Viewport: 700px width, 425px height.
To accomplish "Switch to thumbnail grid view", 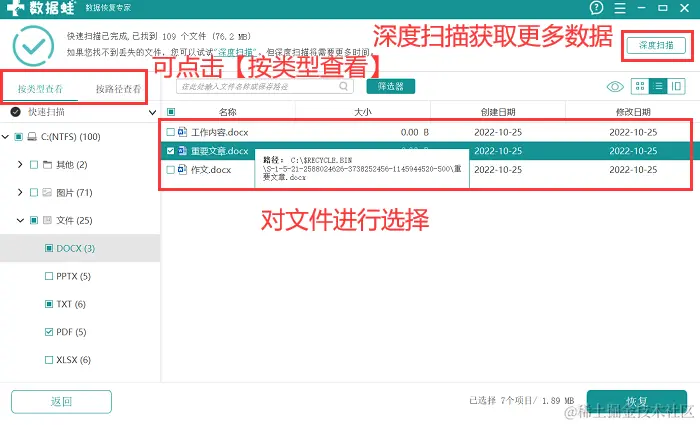I will [640, 86].
